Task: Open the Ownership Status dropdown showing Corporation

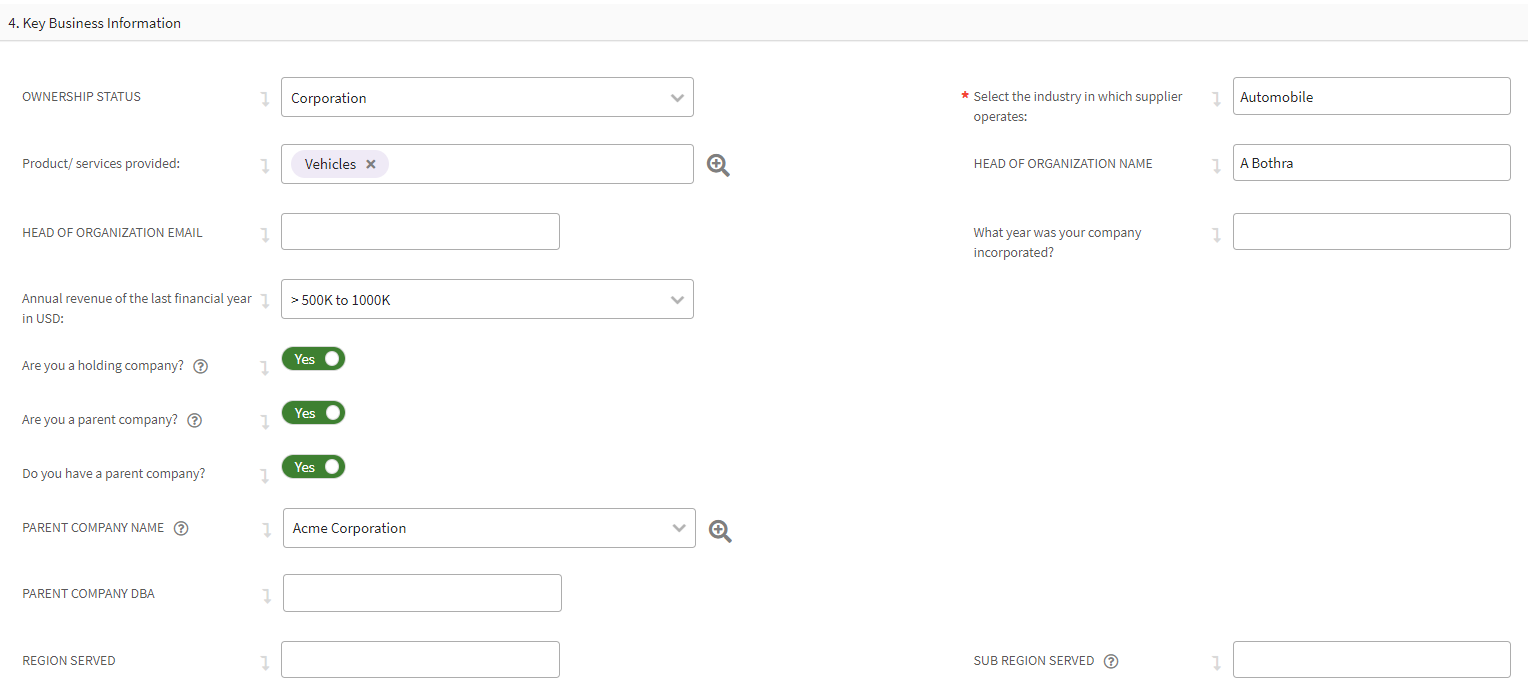Action: tap(487, 98)
